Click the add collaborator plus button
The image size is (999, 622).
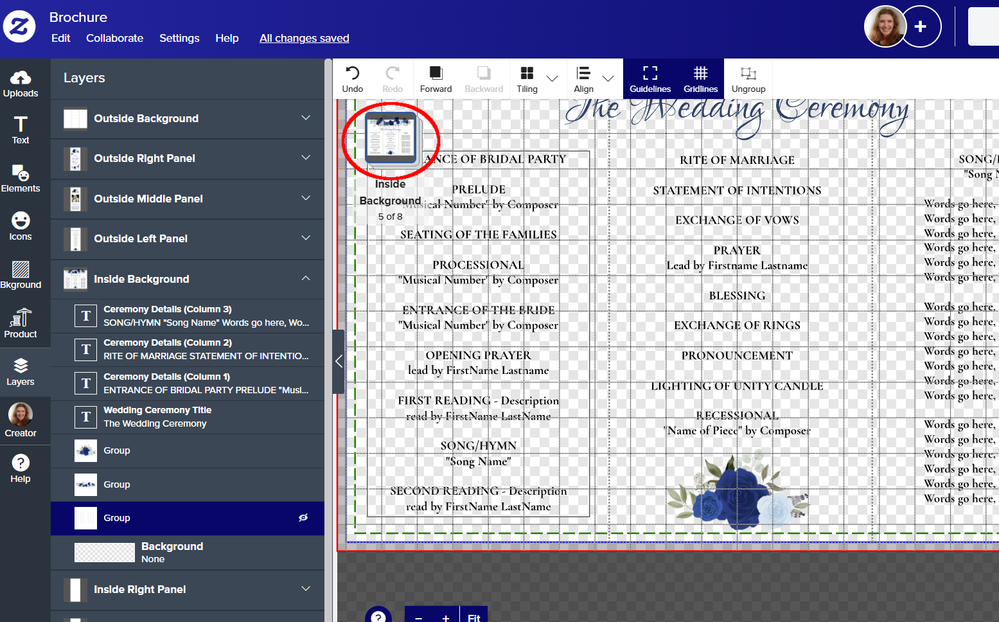pyautogui.click(x=921, y=27)
